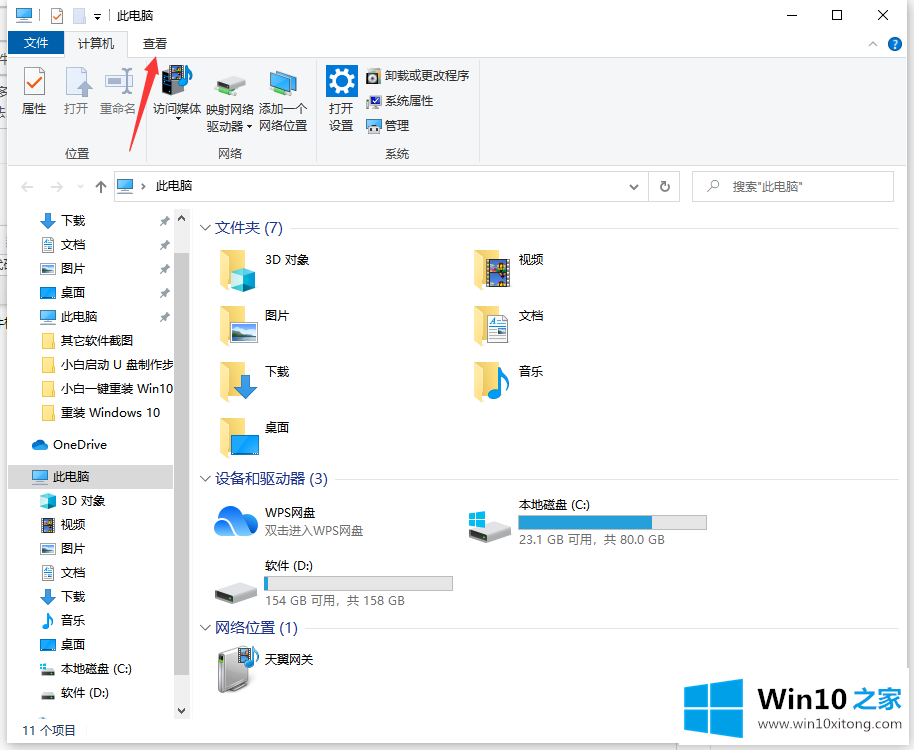Switch to the 计算机 ribbon tab
This screenshot has height=750, width=914.
pyautogui.click(x=96, y=44)
